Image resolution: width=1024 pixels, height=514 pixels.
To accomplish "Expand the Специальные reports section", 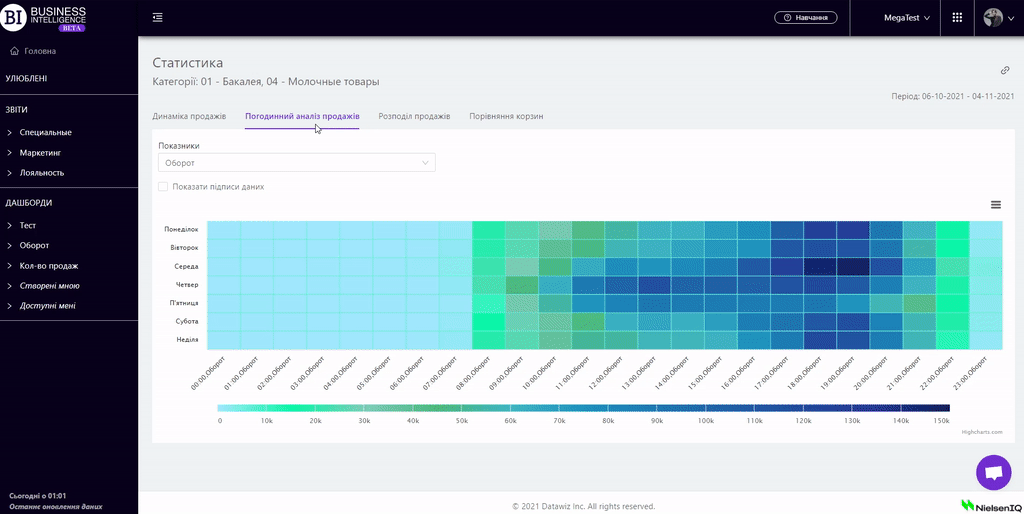I will [45, 132].
